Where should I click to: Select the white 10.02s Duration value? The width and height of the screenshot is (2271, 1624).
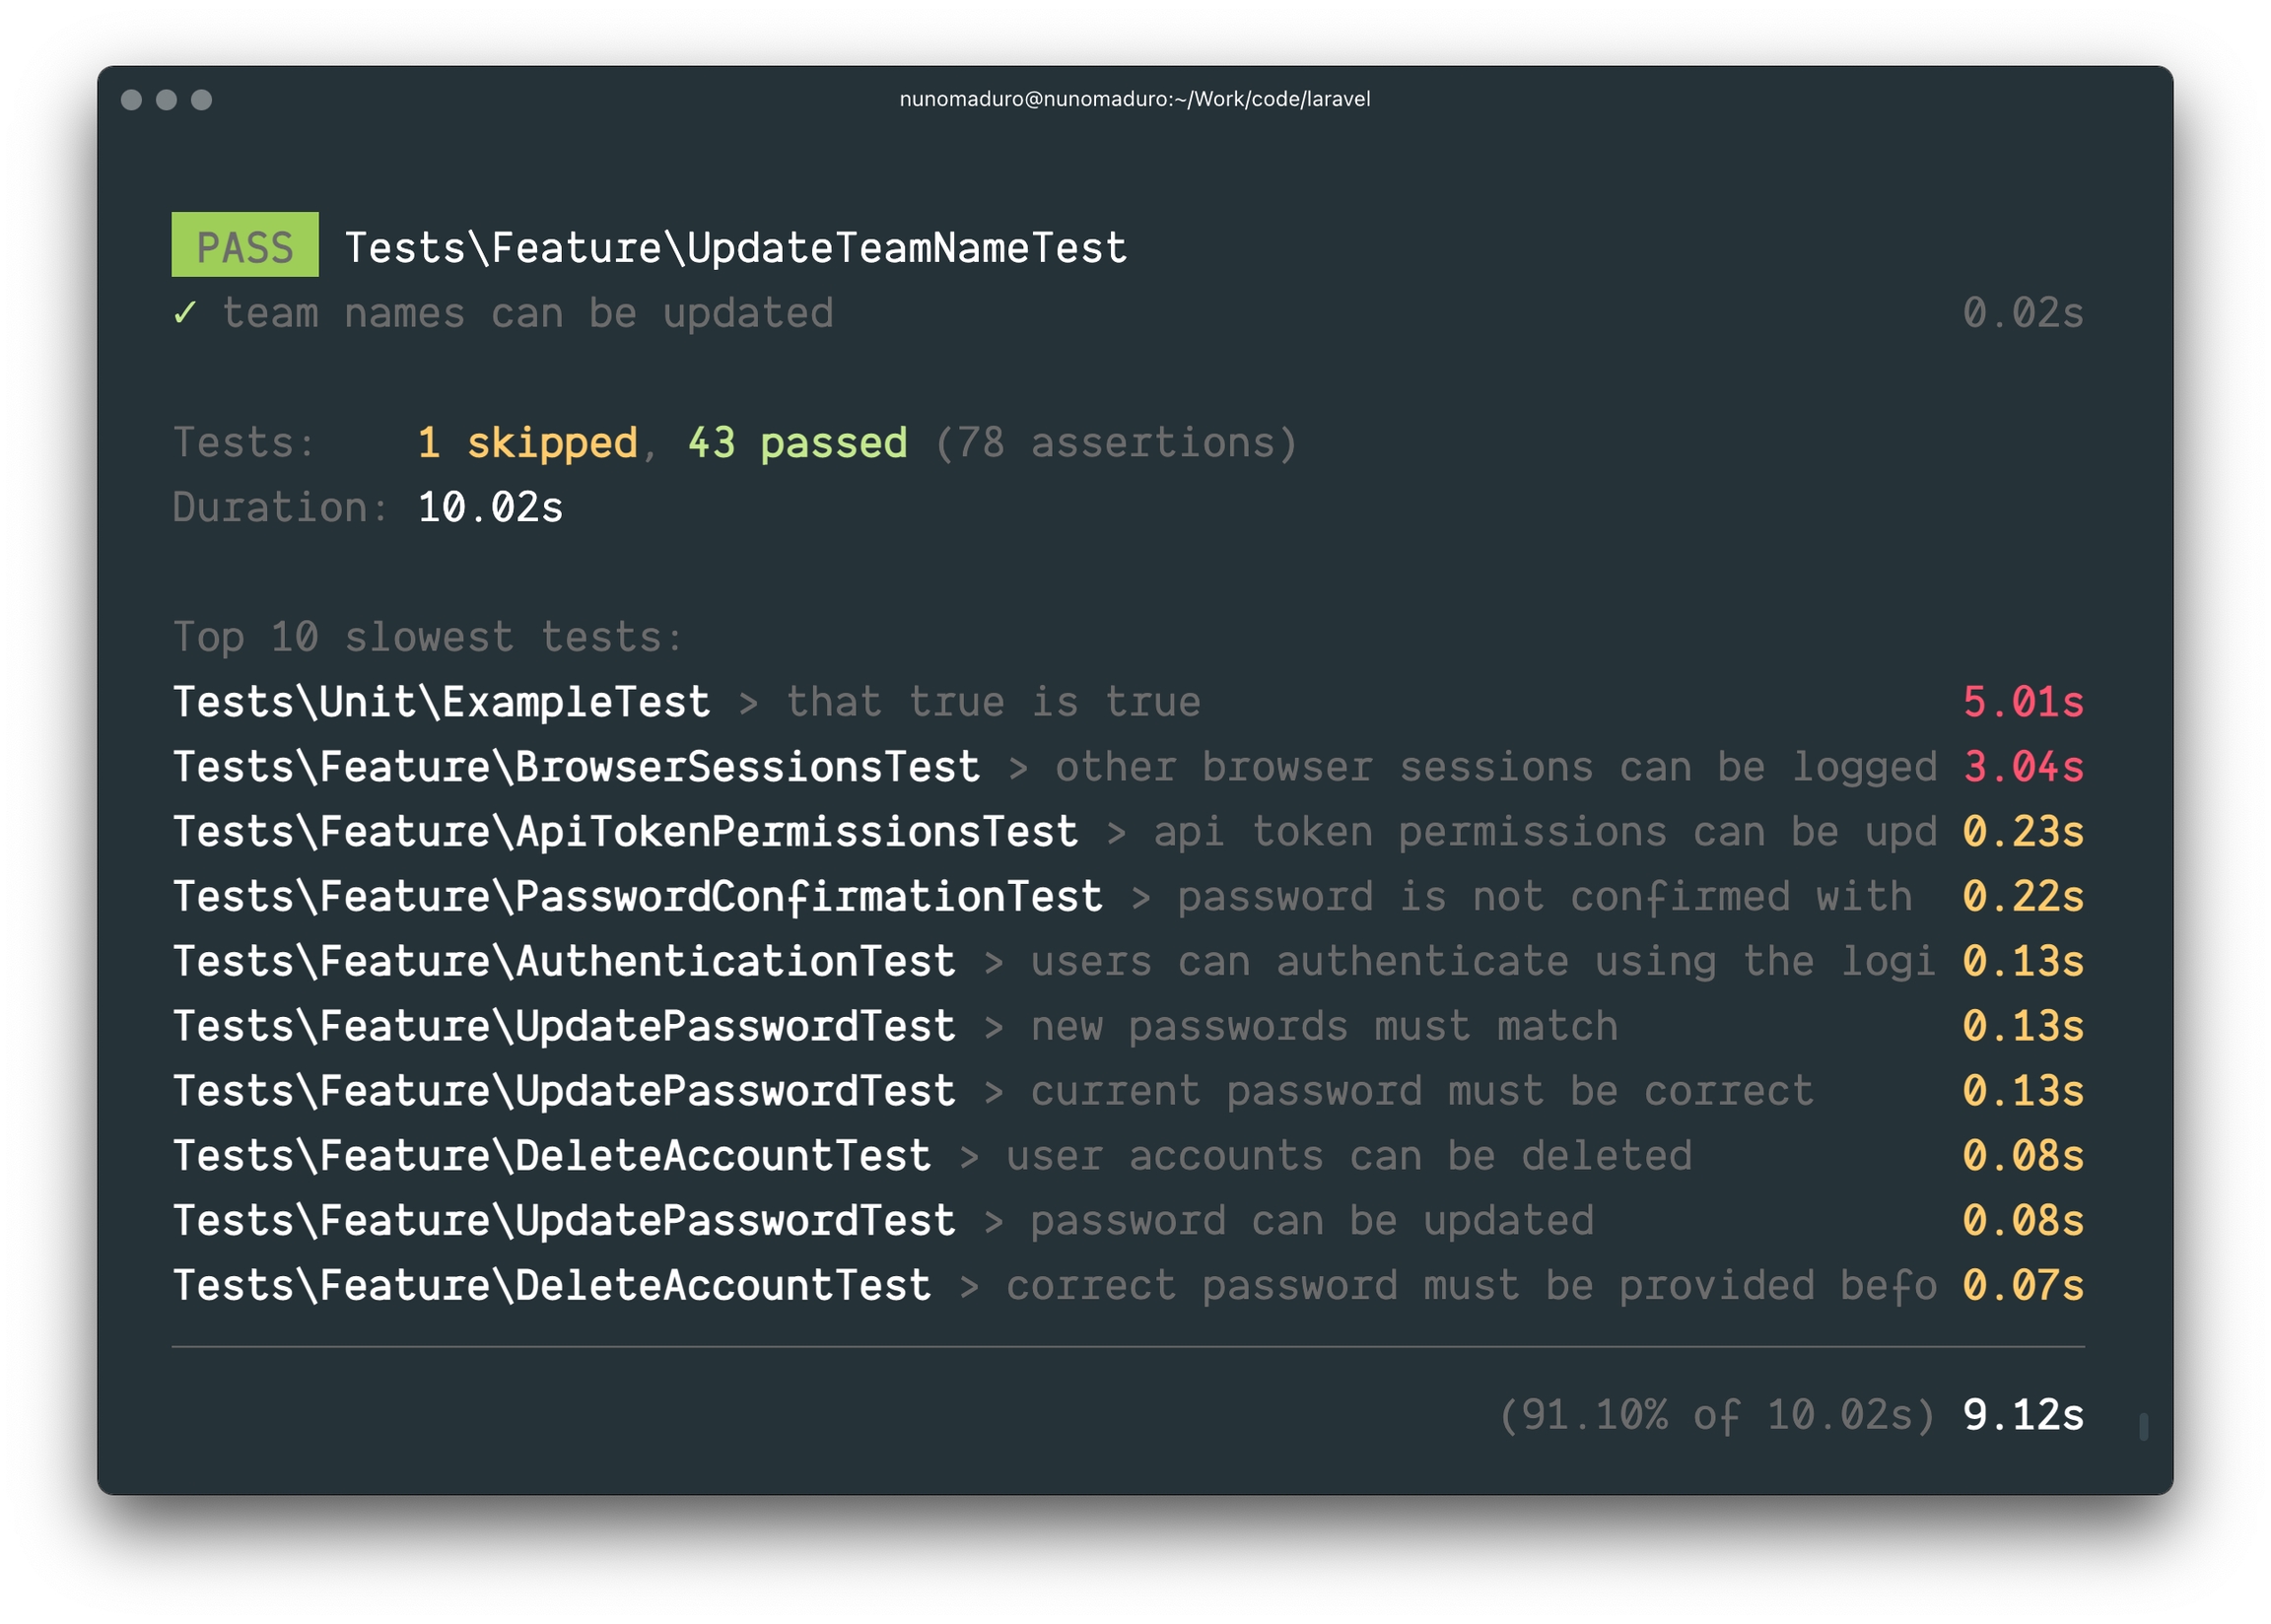point(490,507)
